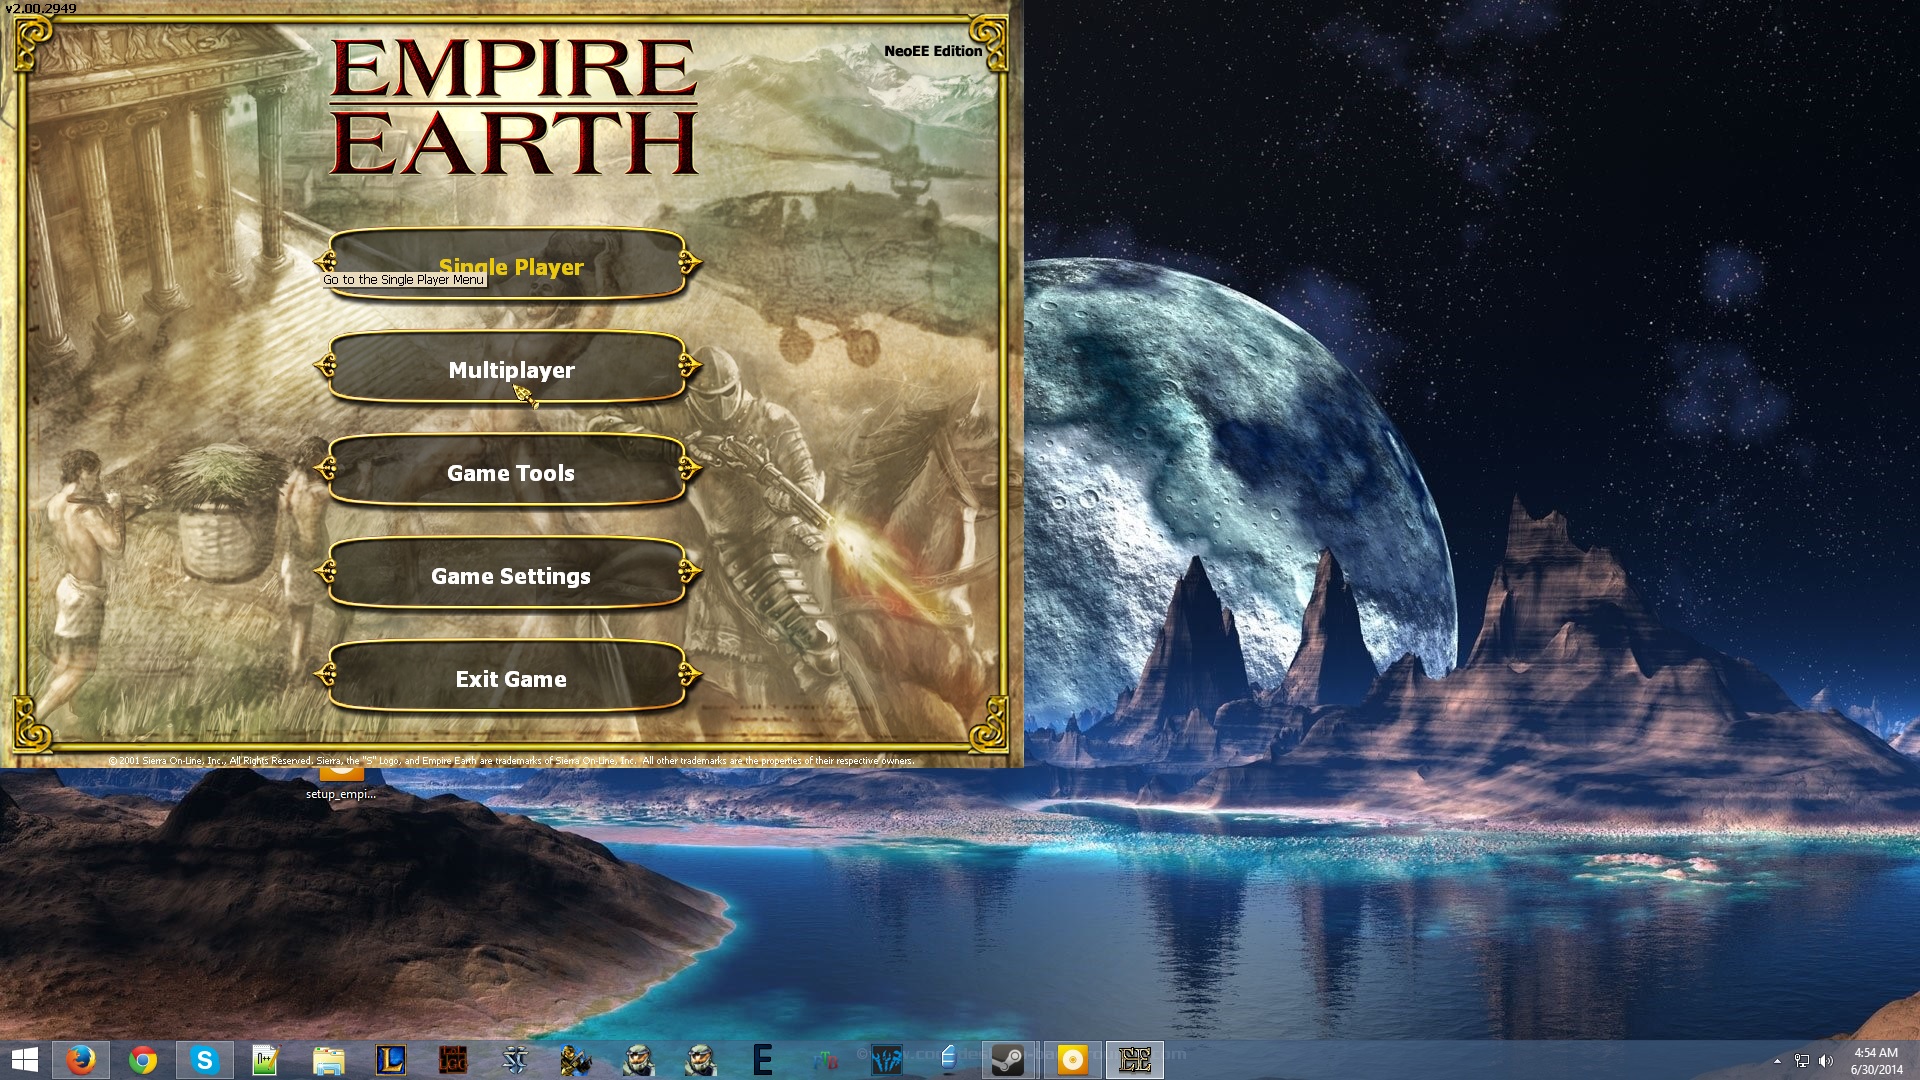Image resolution: width=1920 pixels, height=1080 pixels.
Task: Open Game Settings from main menu
Action: [x=510, y=575]
